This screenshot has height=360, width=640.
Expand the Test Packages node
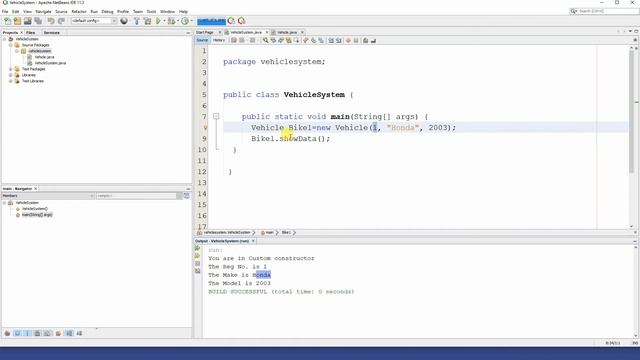(11, 69)
